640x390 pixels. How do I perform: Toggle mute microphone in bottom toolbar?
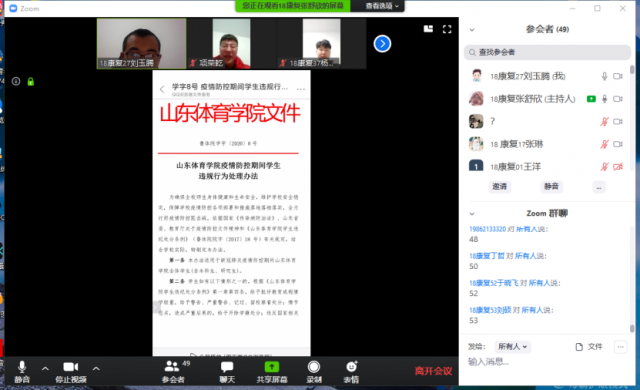tap(22, 367)
